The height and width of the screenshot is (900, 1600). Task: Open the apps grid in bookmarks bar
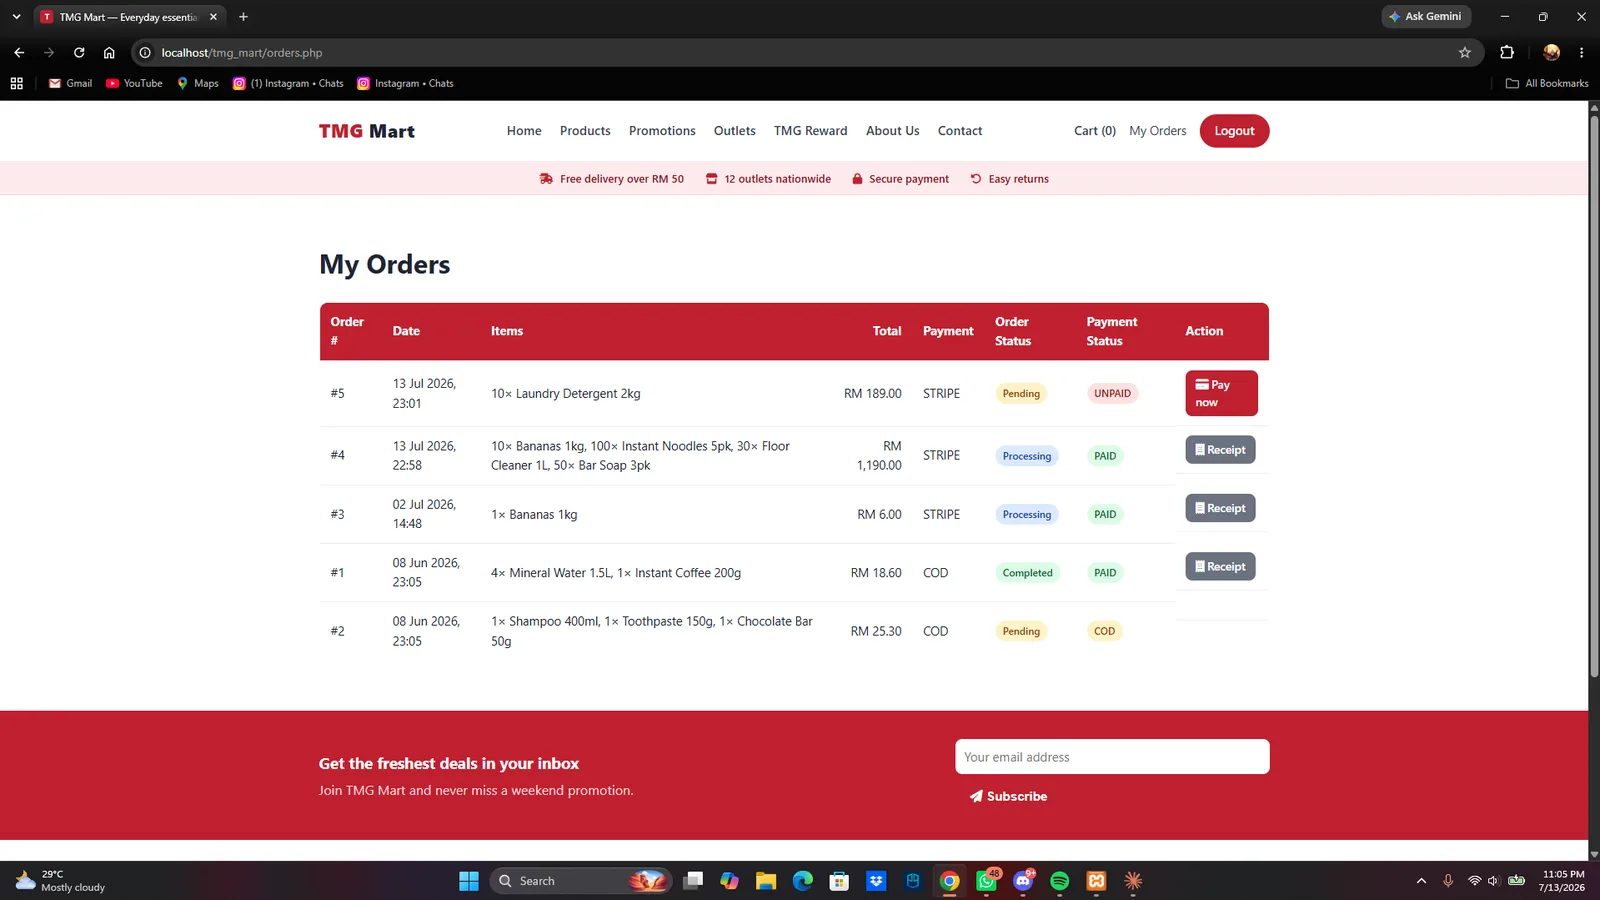[x=17, y=83]
